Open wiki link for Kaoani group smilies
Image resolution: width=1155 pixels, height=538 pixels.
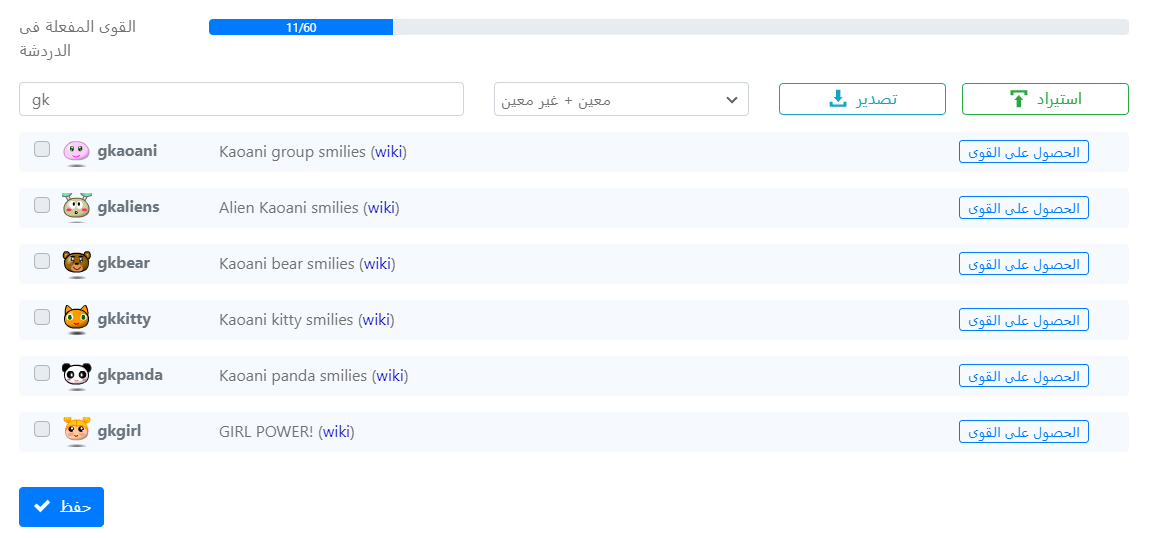pyautogui.click(x=391, y=152)
